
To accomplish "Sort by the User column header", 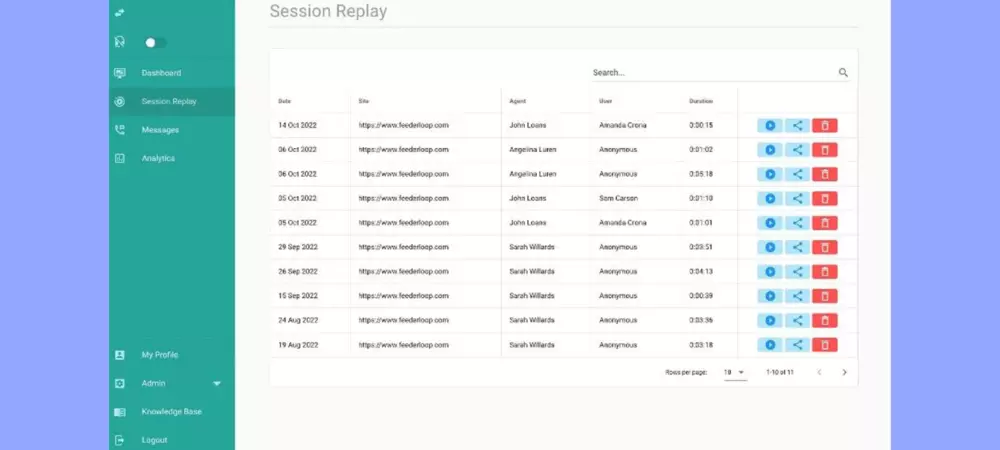I will coord(605,101).
